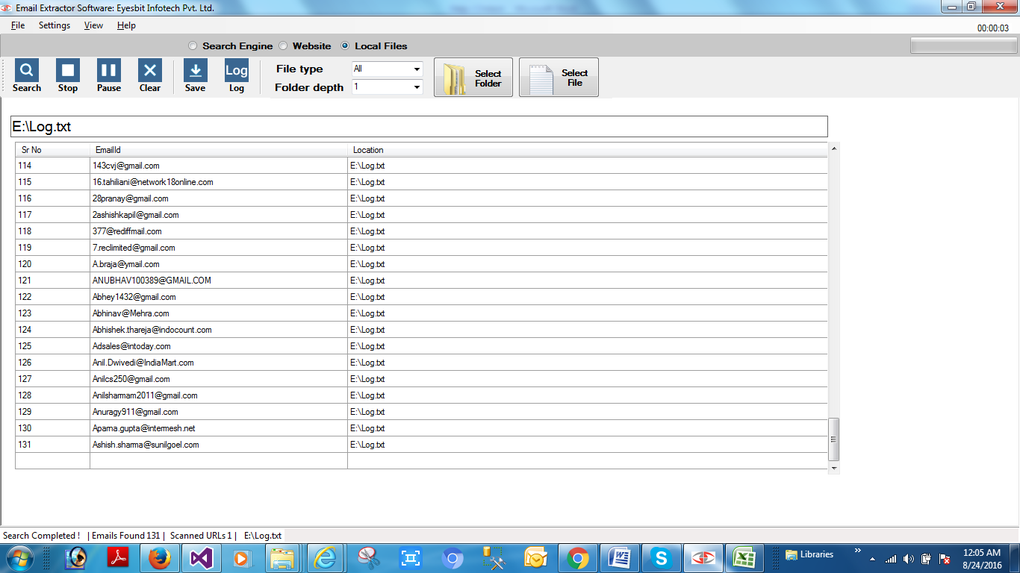Select row Abhey1432@gmail.com

[x=422, y=297]
